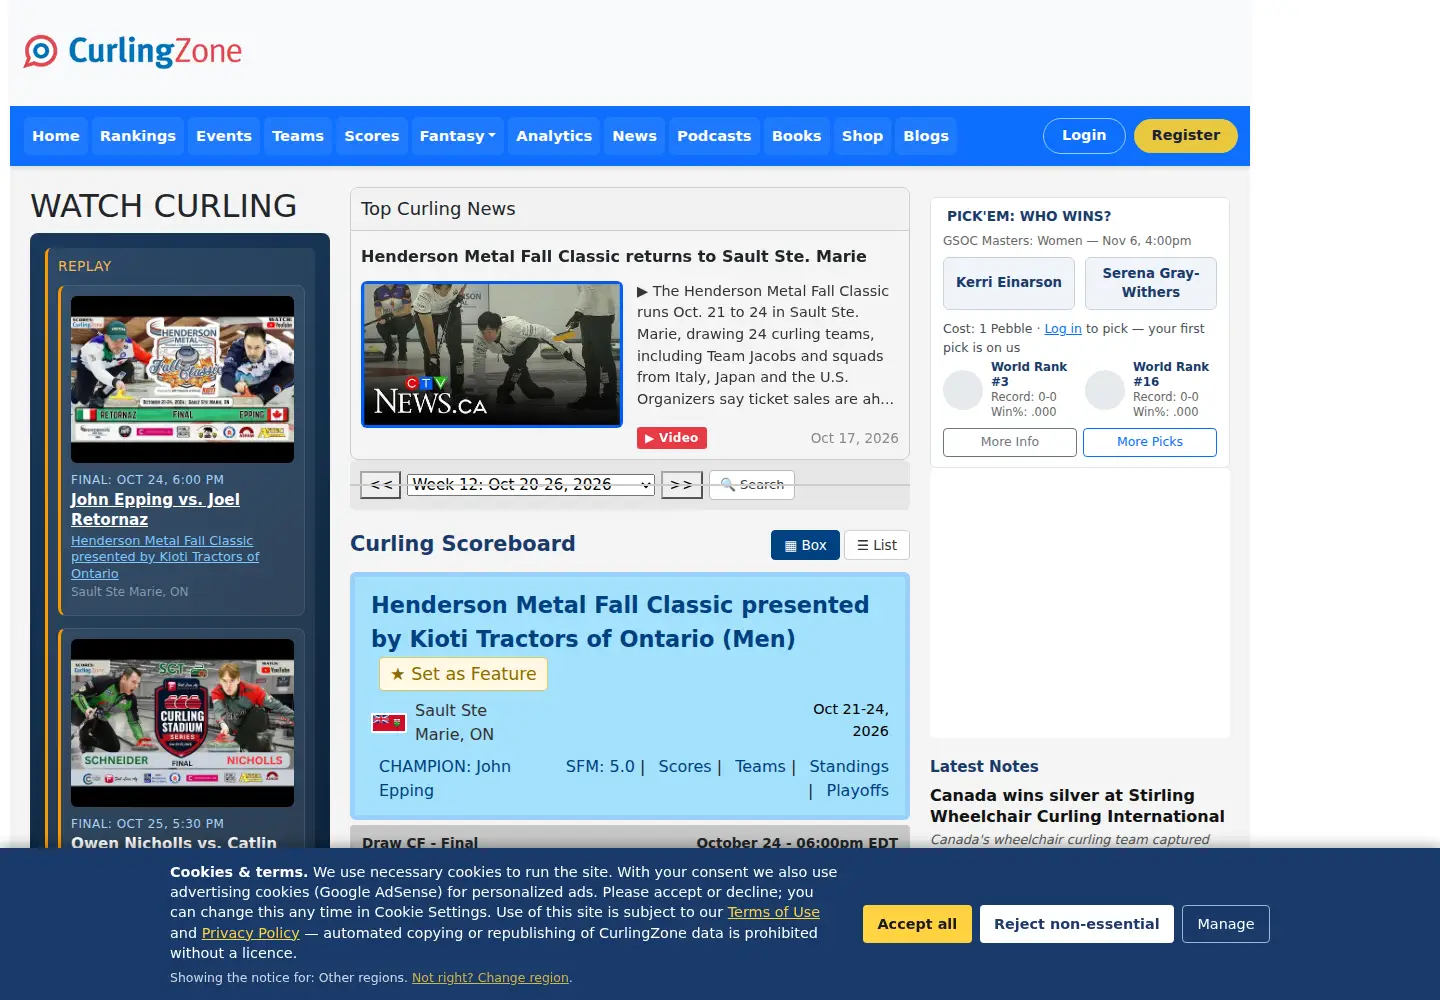Open the News nav item

point(635,136)
